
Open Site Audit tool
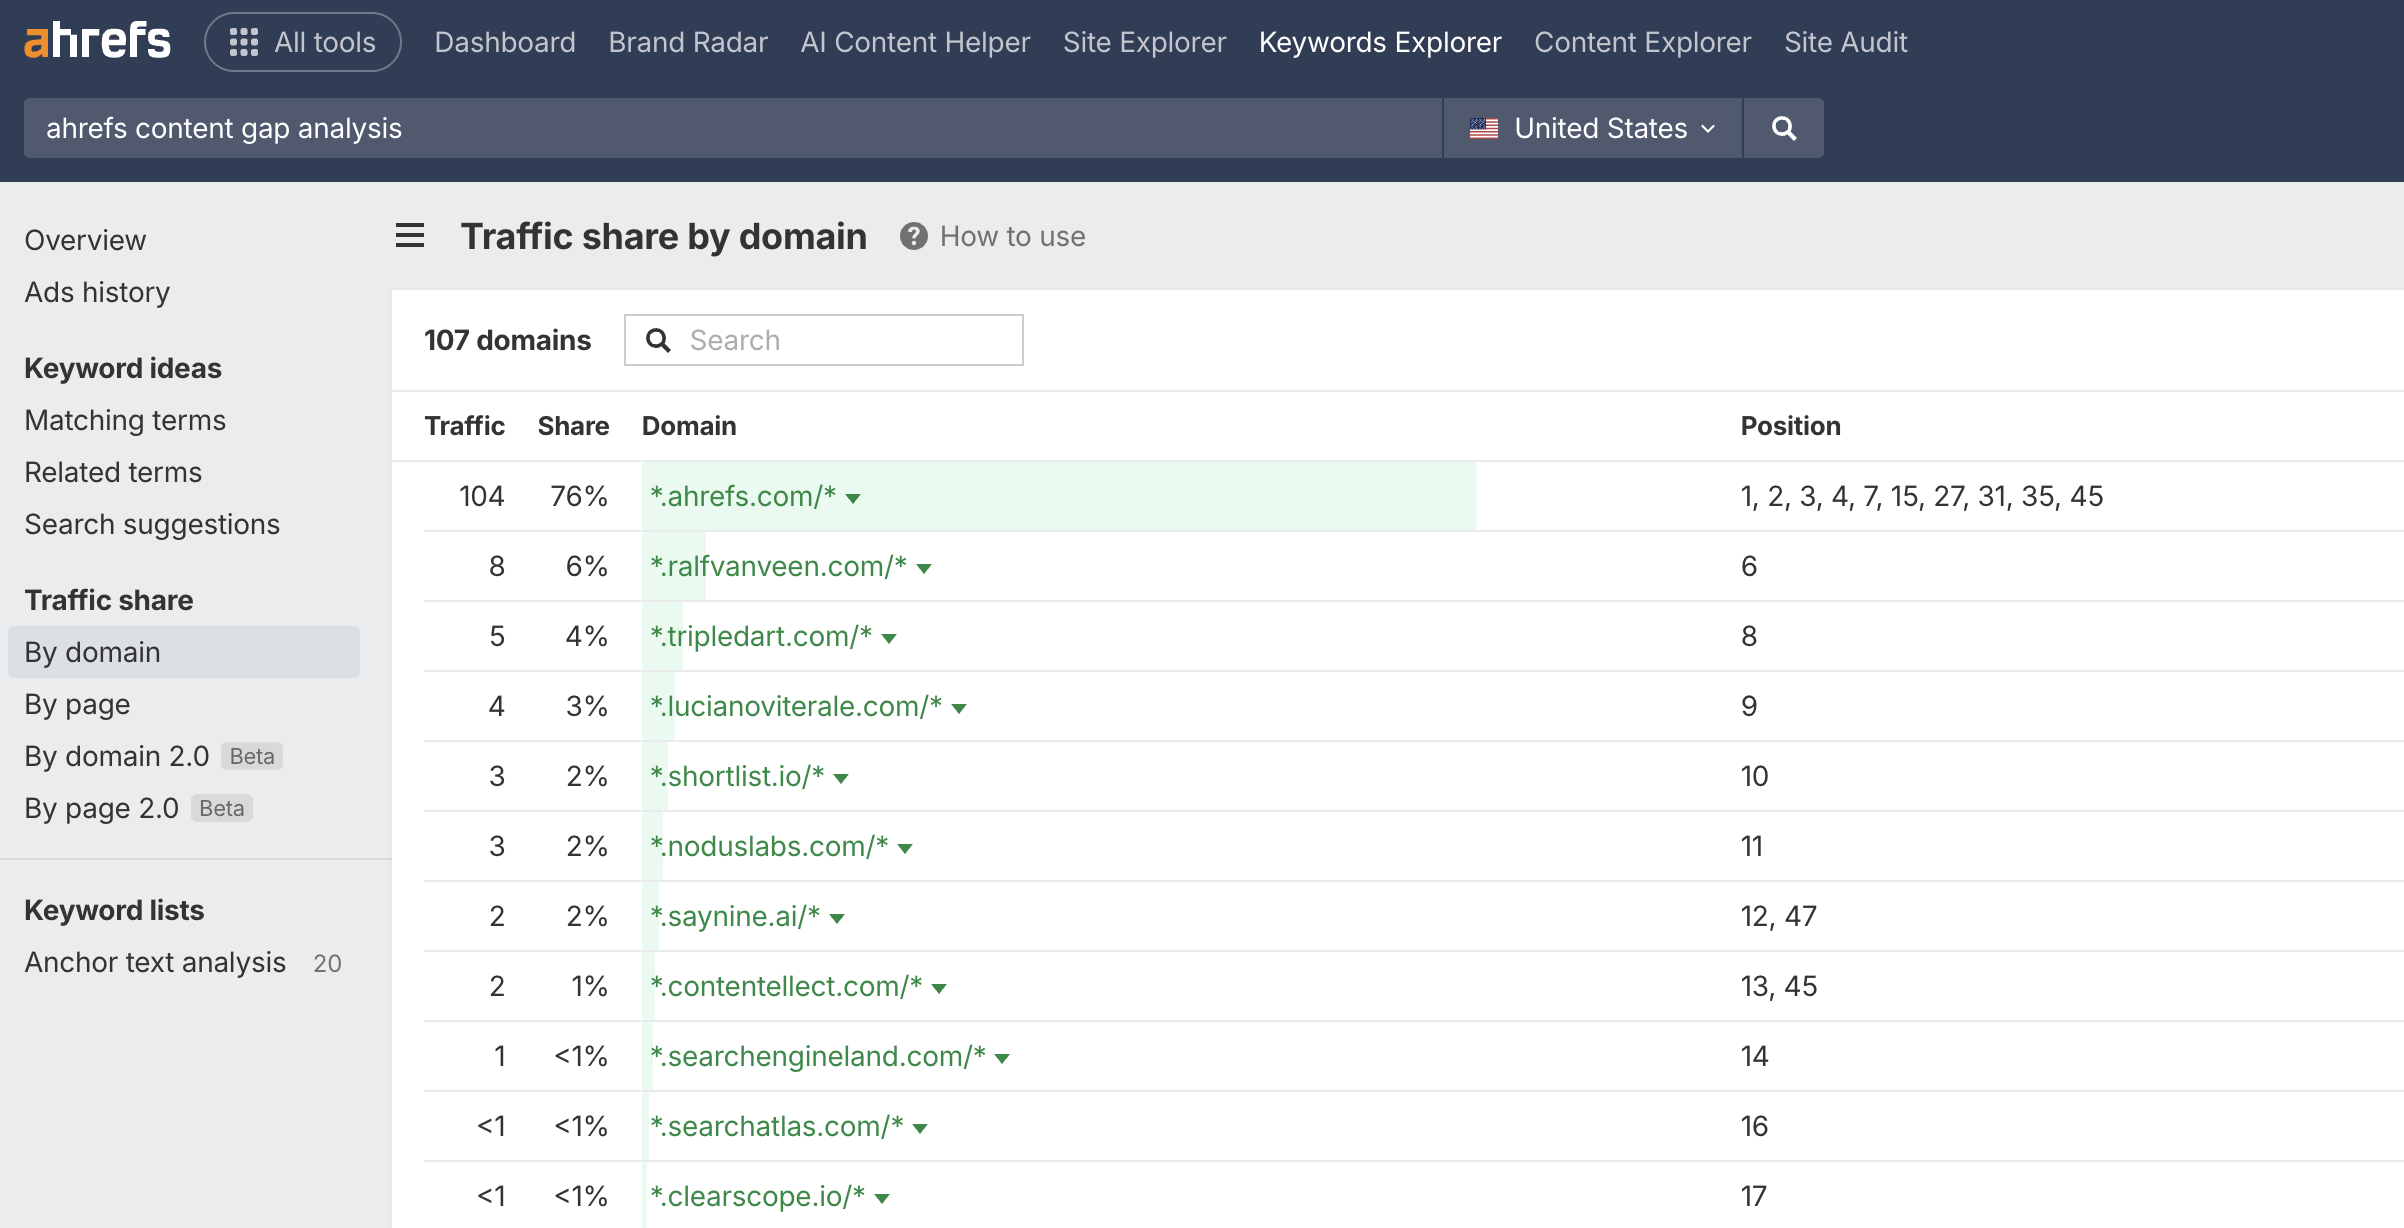[x=1846, y=42]
